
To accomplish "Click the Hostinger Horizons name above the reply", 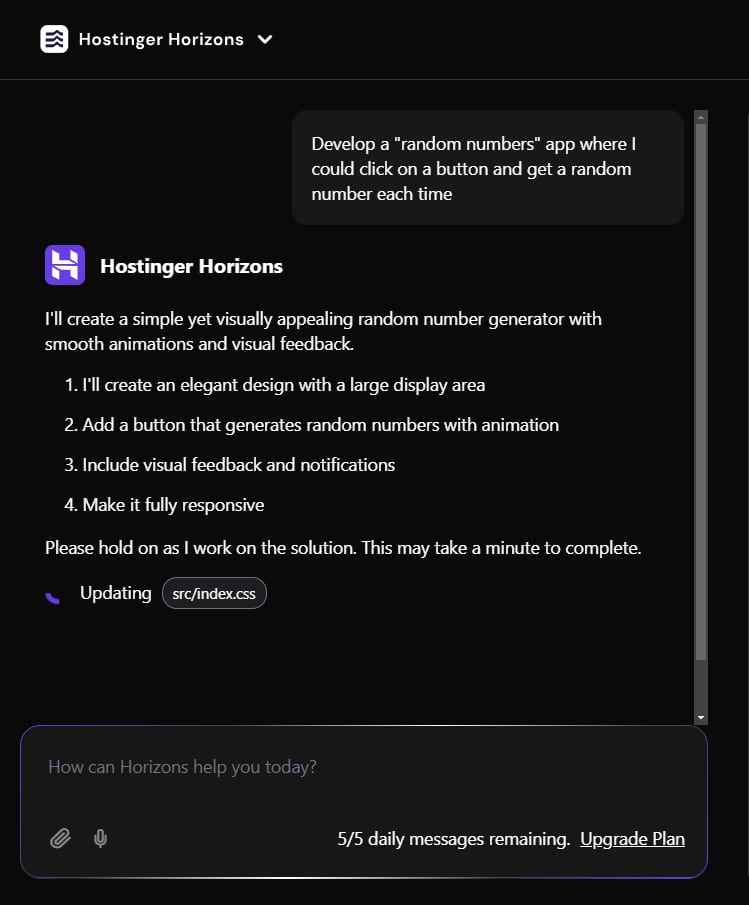I will pos(191,266).
